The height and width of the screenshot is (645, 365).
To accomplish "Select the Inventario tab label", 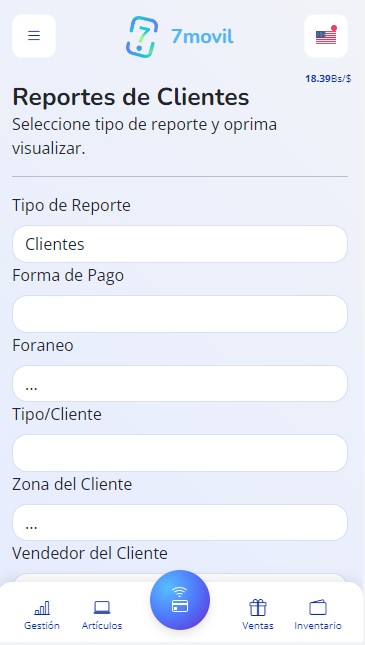I will point(318,626).
